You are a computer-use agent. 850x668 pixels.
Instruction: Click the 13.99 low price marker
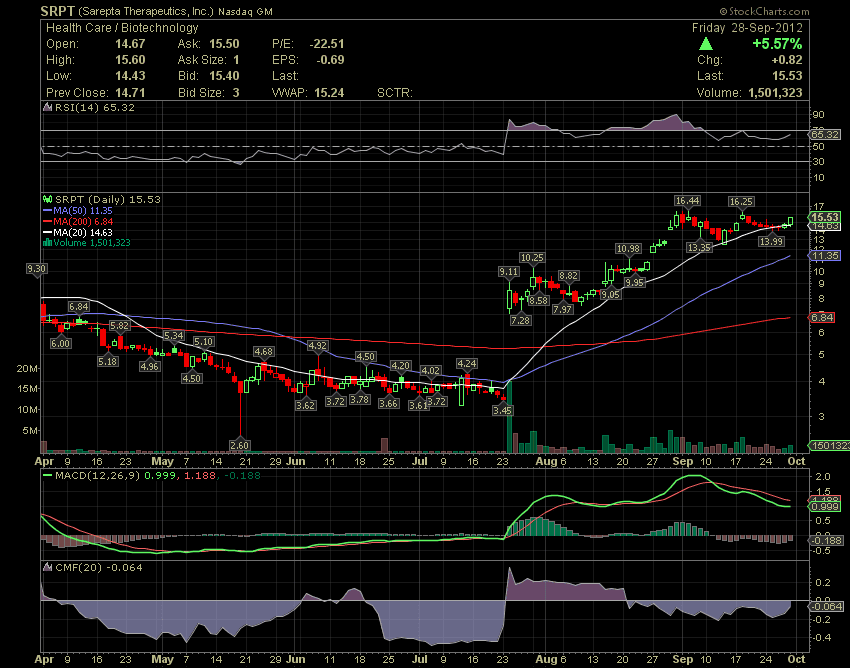[771, 241]
